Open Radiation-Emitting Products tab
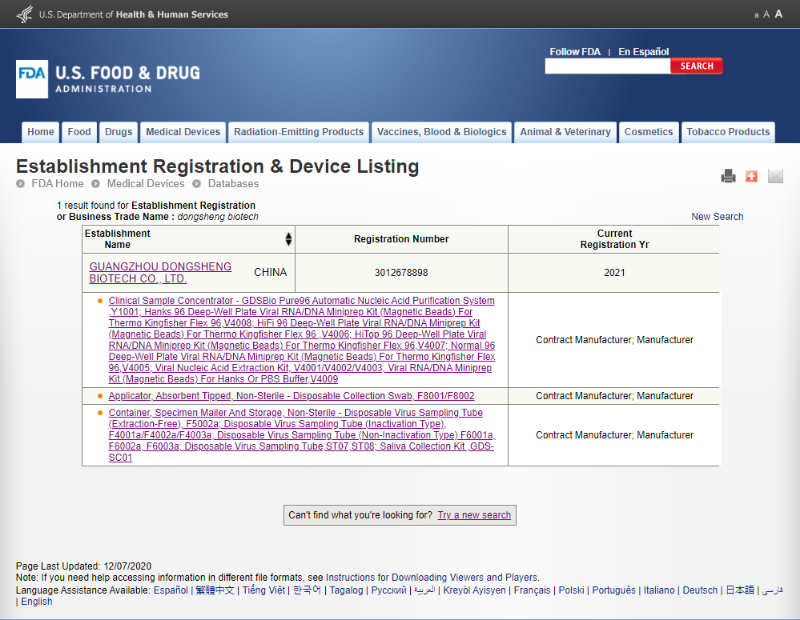Screen dimensions: 800x620 click(x=298, y=132)
